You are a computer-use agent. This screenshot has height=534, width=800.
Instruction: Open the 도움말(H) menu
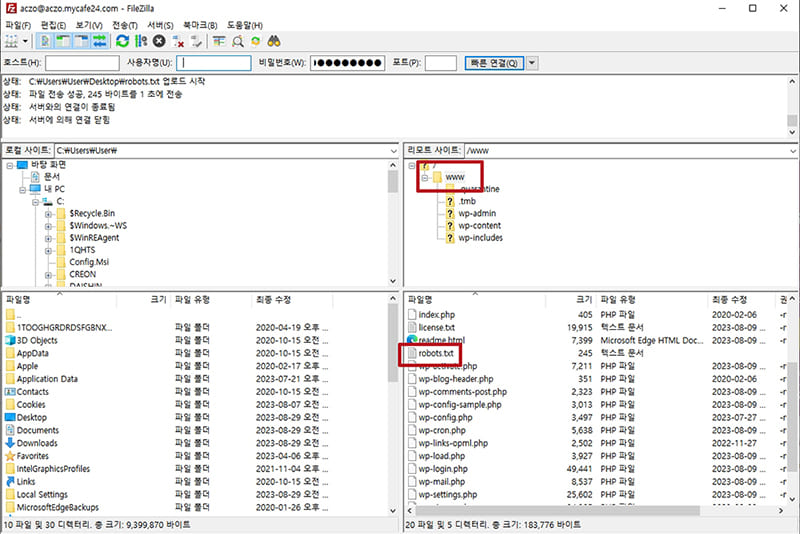pyautogui.click(x=245, y=25)
